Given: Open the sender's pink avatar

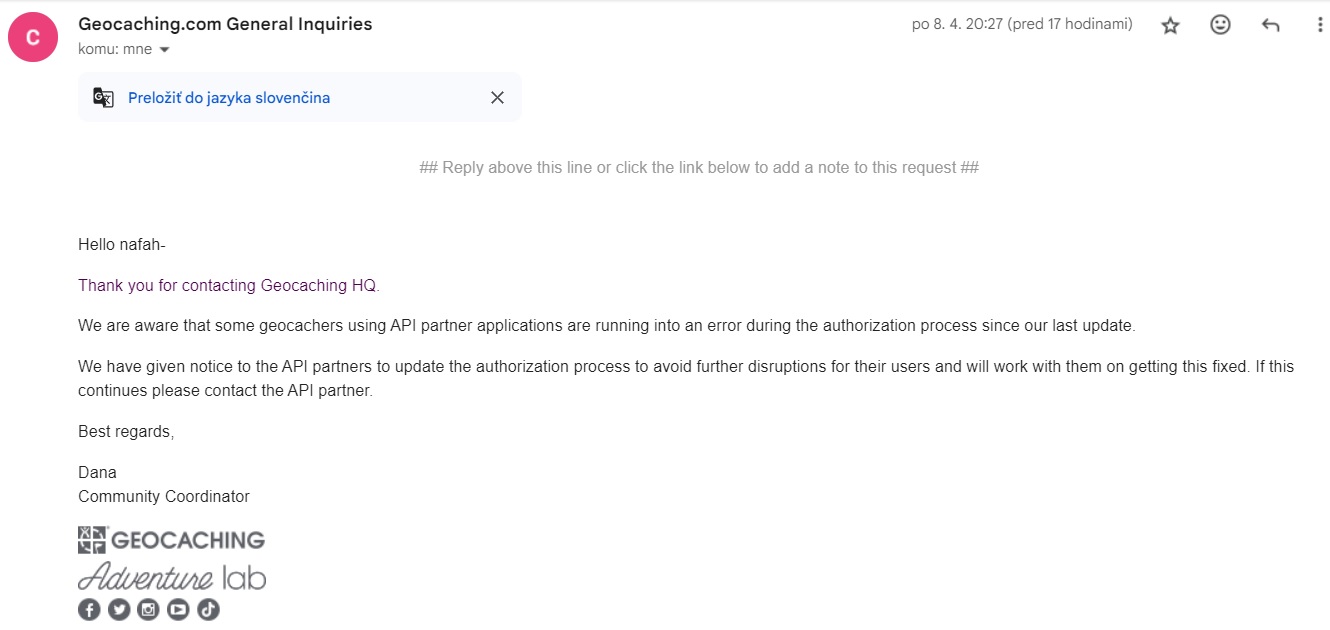Looking at the screenshot, I should coord(33,37).
